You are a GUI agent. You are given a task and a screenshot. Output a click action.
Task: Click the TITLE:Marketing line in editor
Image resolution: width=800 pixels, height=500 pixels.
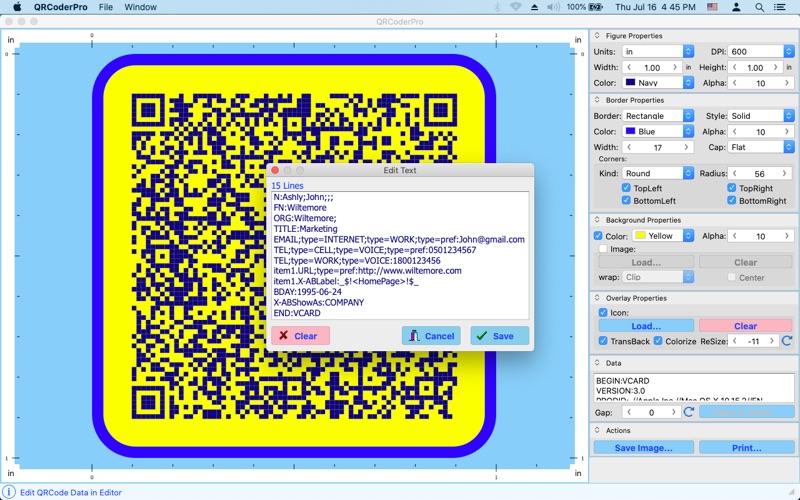(305, 229)
